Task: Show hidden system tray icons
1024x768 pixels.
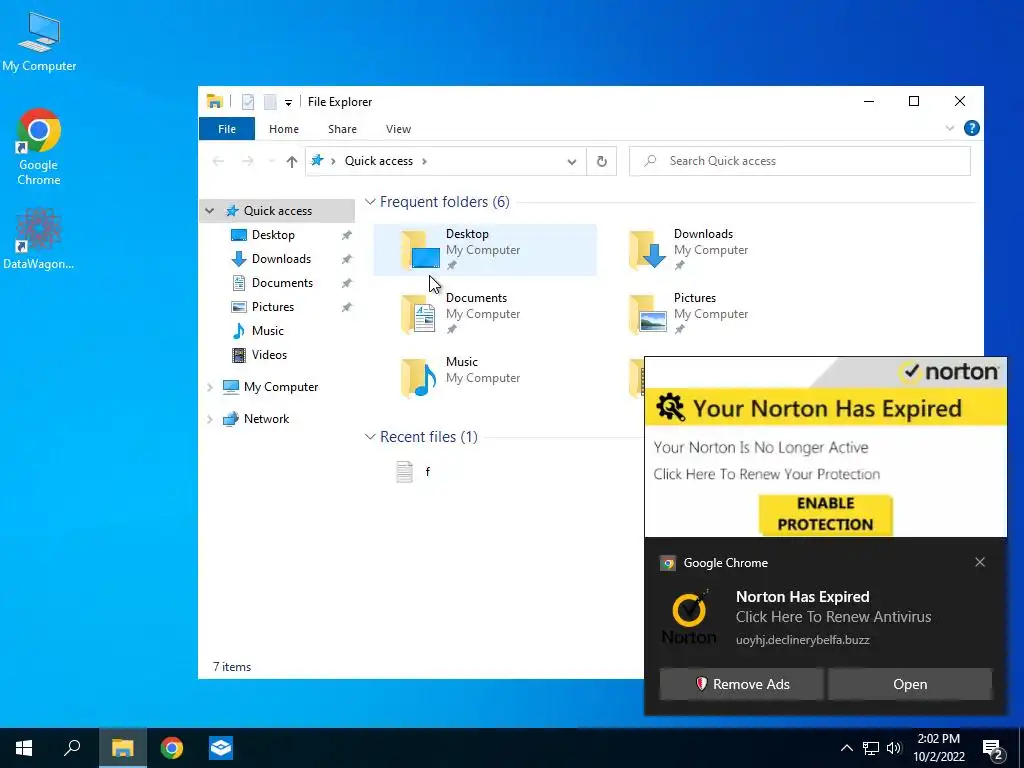Action: point(846,748)
